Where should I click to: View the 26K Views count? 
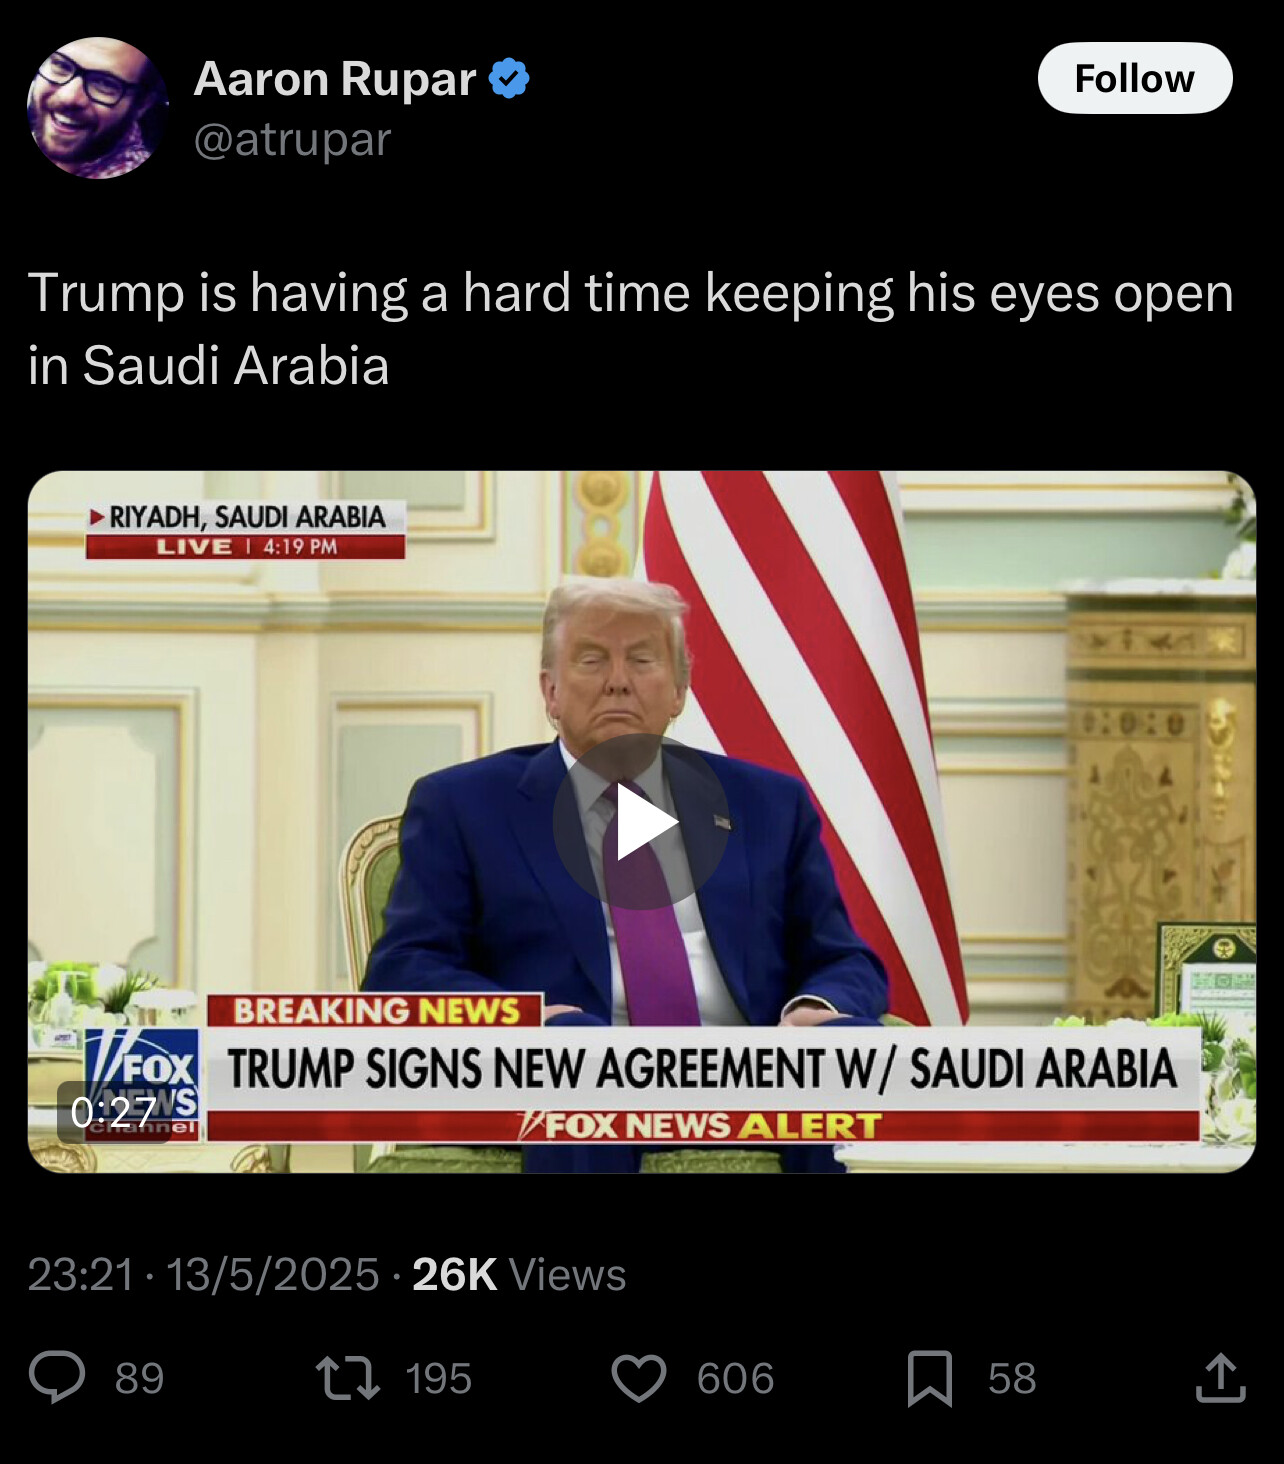point(519,1274)
